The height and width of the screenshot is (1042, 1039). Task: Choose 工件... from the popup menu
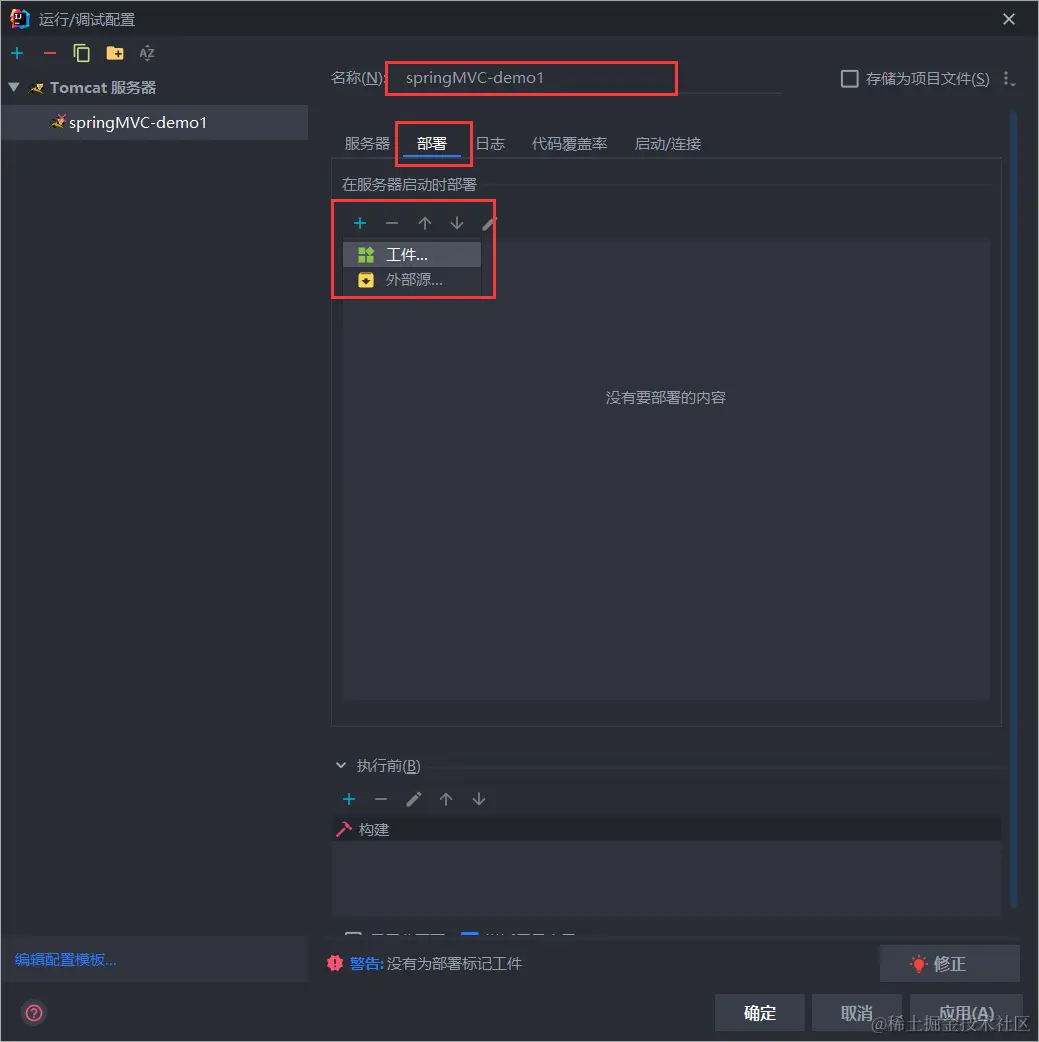coord(411,255)
